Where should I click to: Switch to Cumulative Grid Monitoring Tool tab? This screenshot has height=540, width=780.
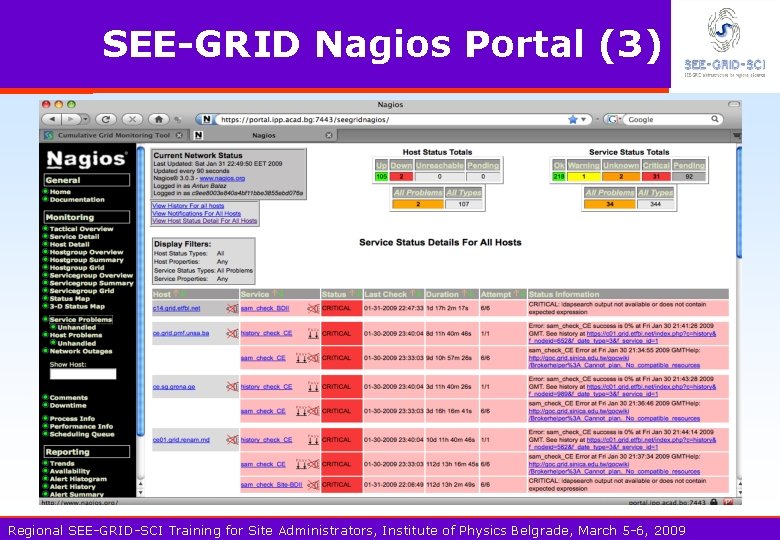pos(114,135)
